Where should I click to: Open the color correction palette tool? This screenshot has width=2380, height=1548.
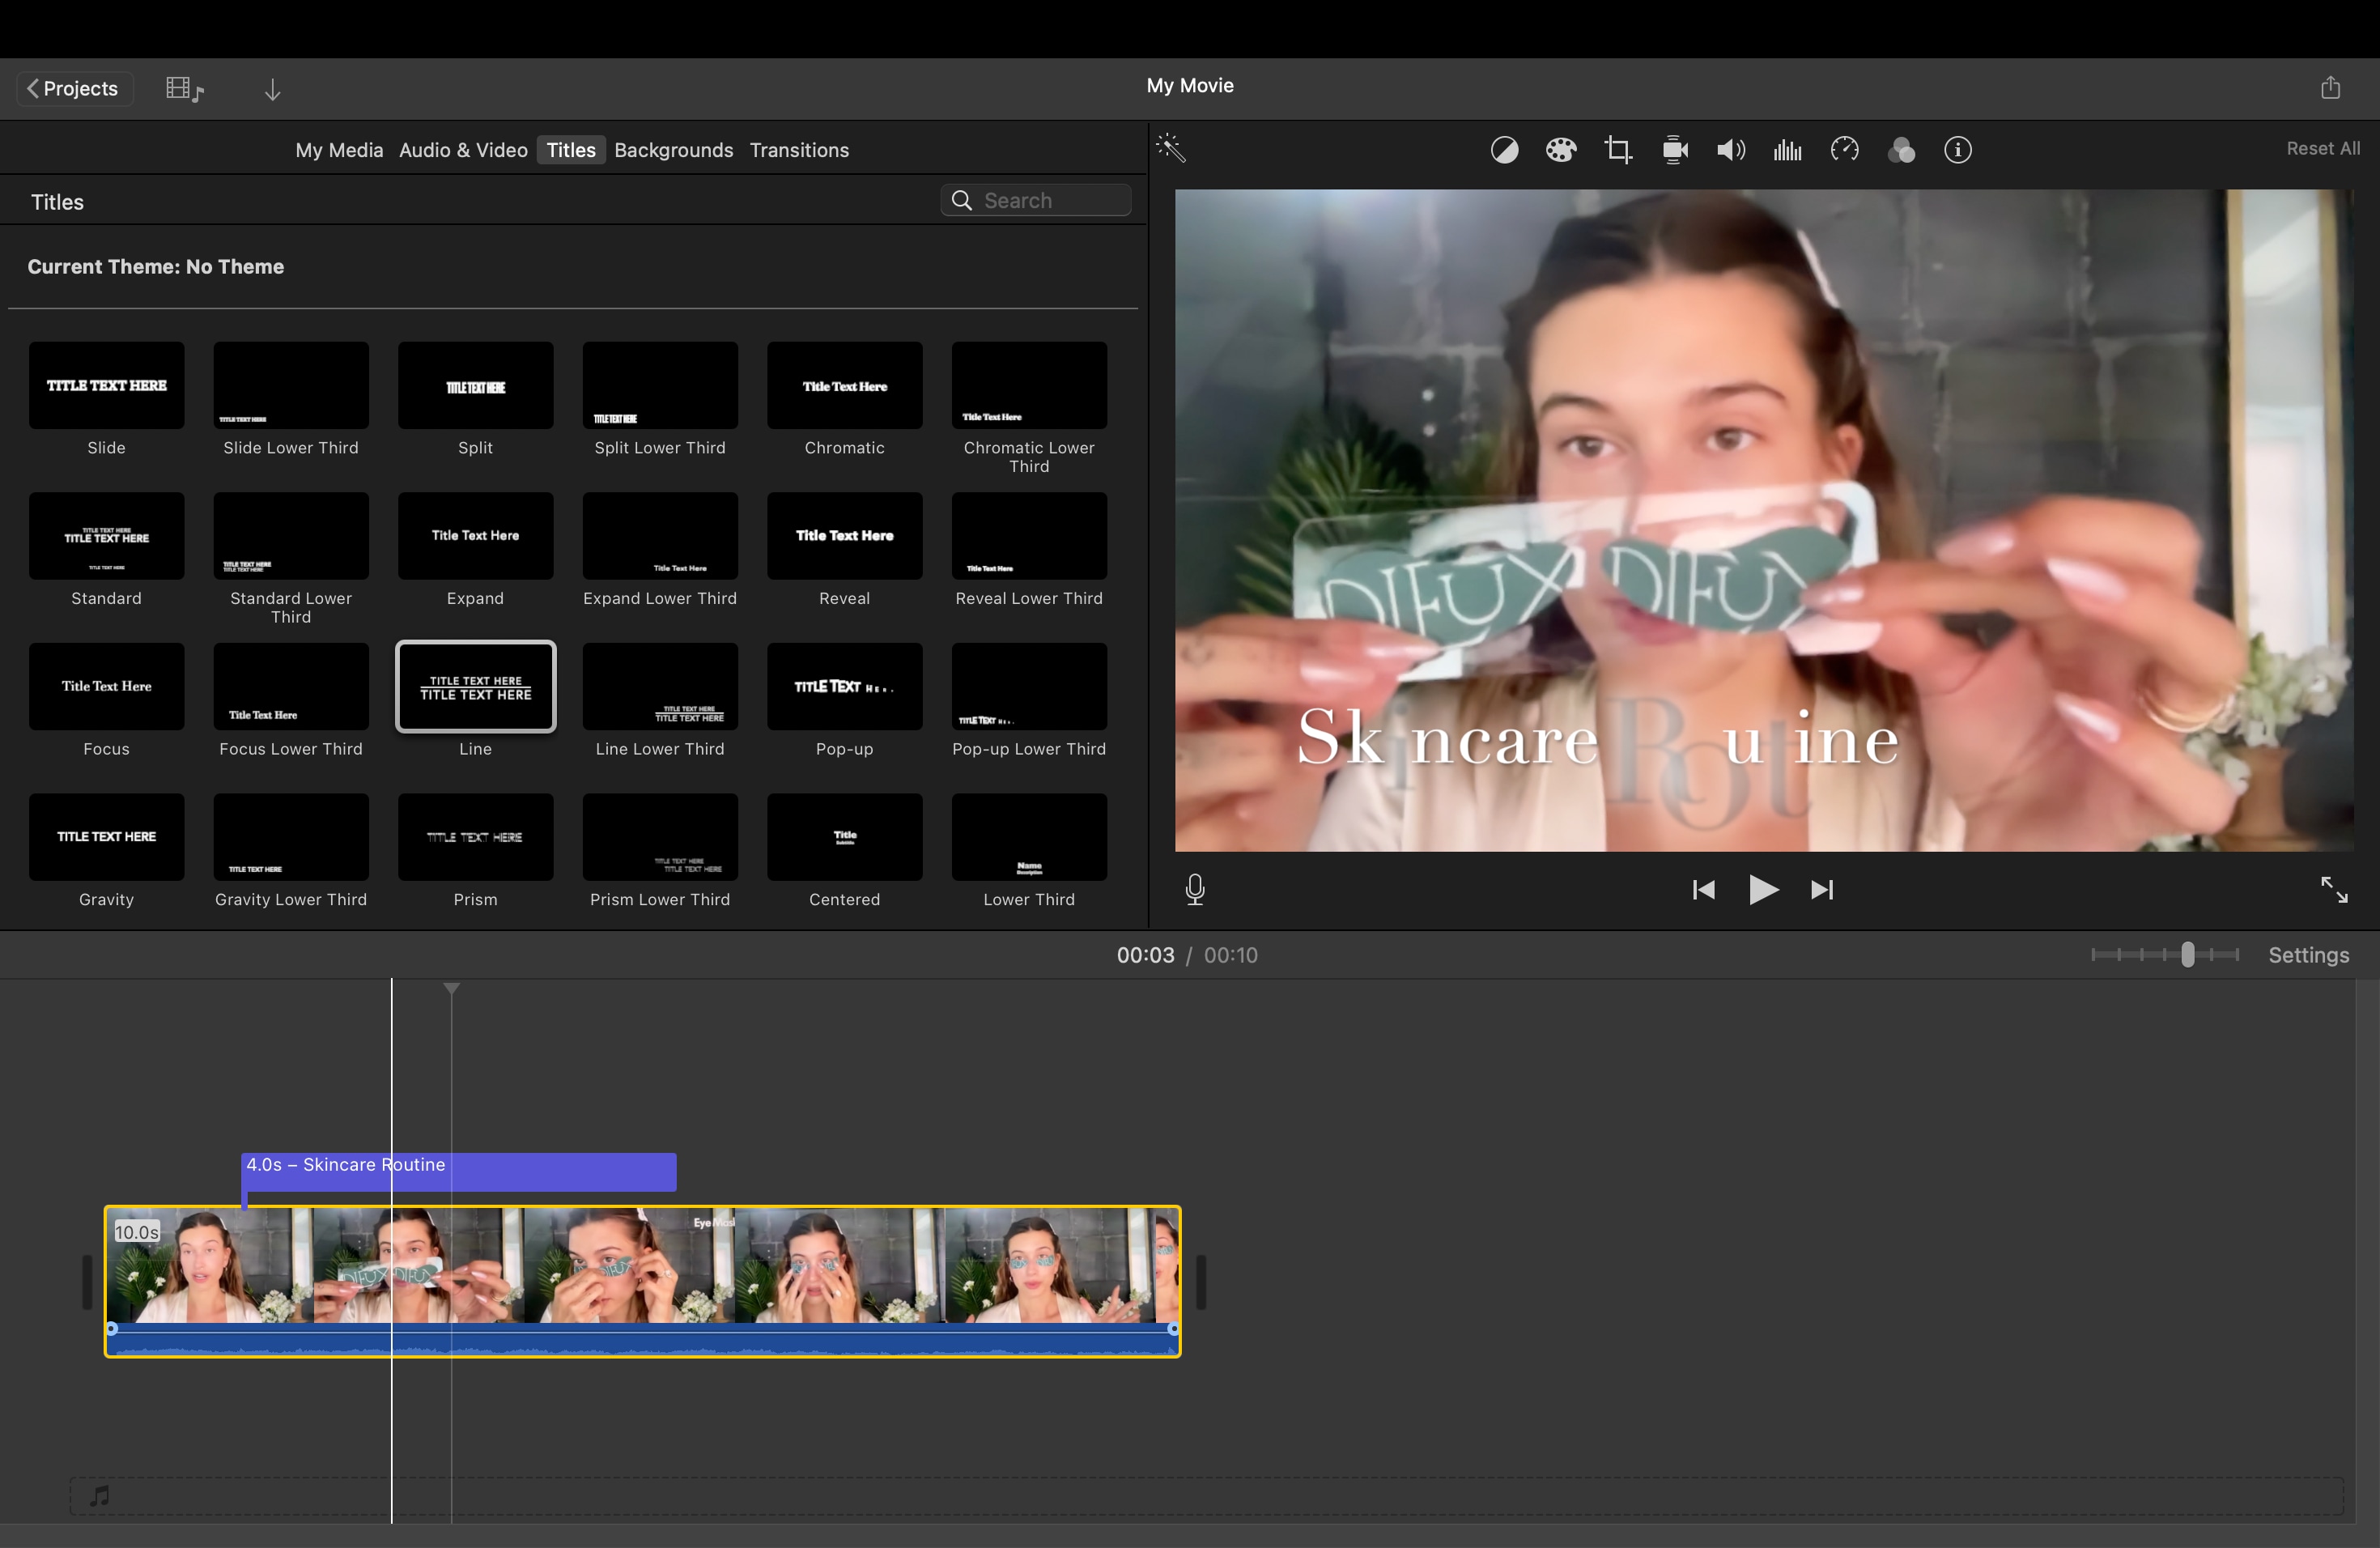tap(1560, 150)
